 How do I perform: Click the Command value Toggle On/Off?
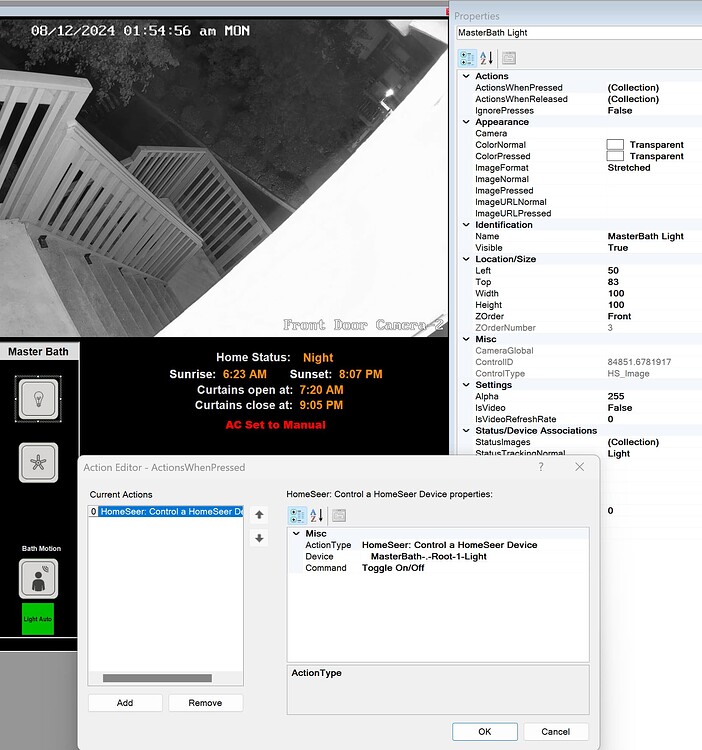pos(393,568)
